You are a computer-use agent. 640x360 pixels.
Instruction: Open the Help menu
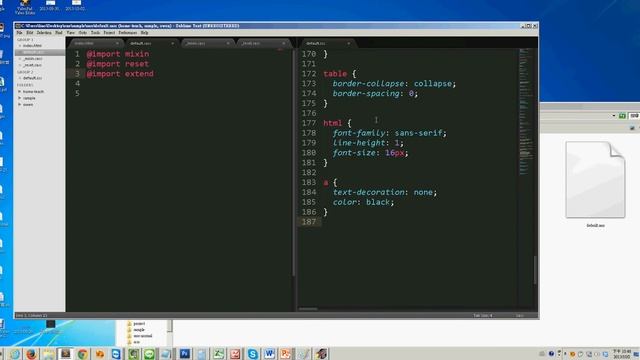tap(144, 33)
